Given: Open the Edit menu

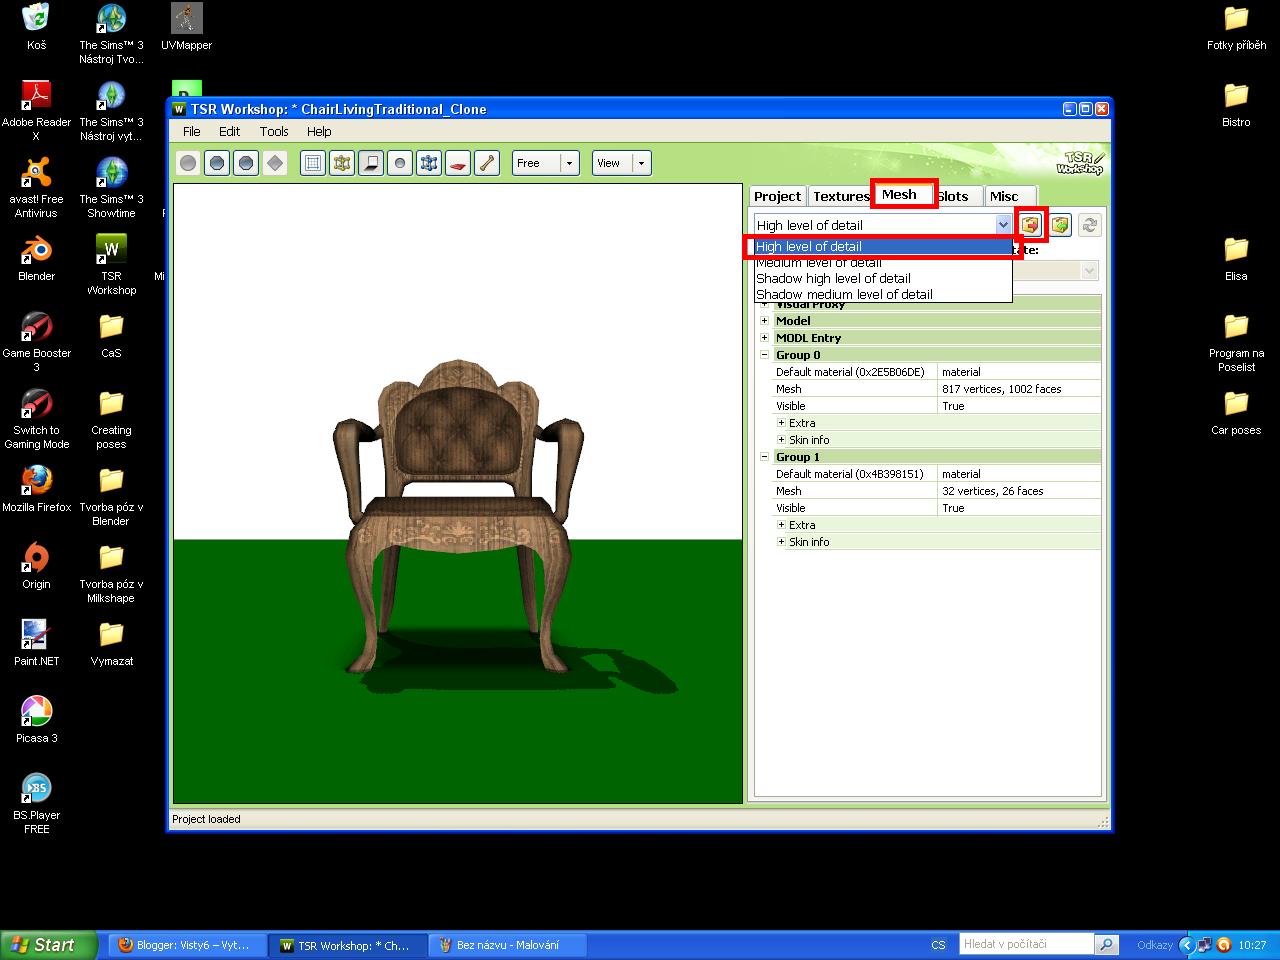Looking at the screenshot, I should coord(230,131).
